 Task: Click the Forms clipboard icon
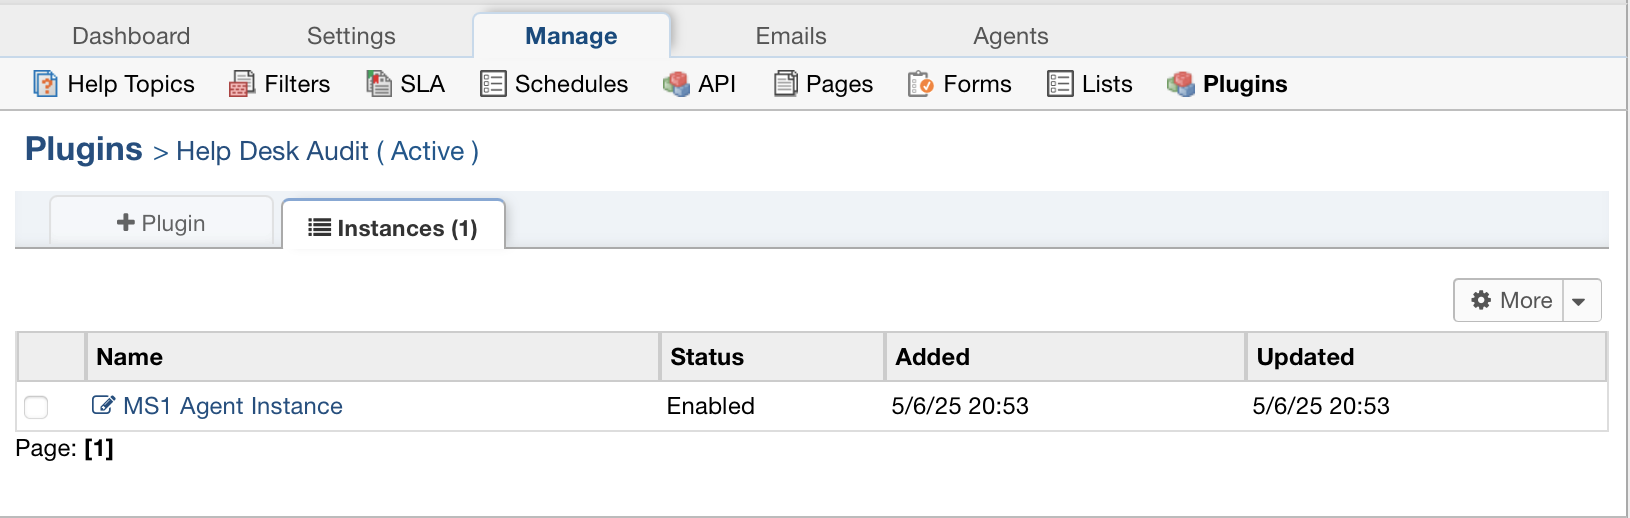pyautogui.click(x=921, y=84)
